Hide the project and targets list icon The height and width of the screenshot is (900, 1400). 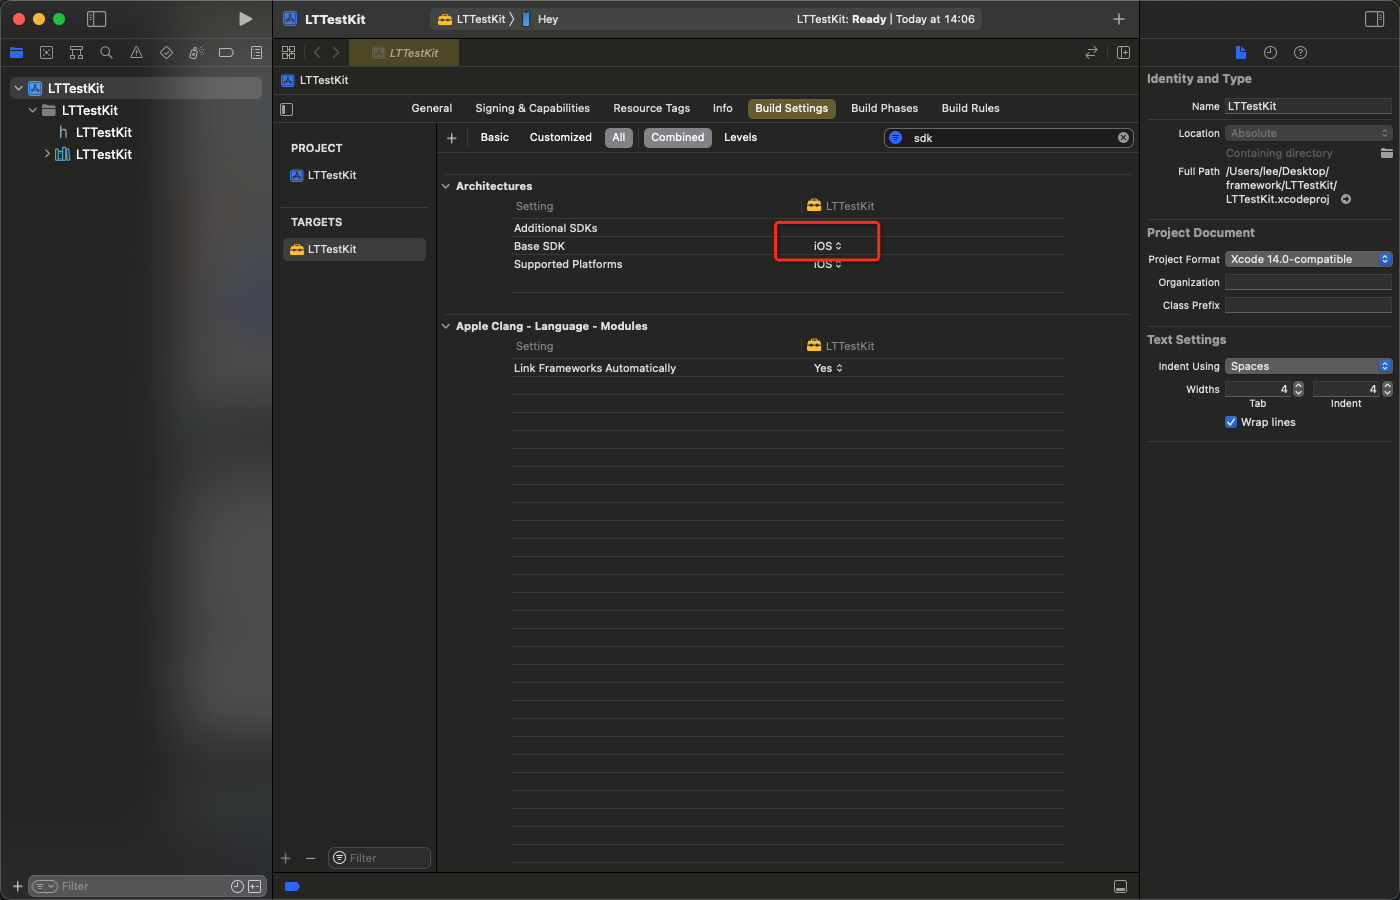(x=287, y=109)
